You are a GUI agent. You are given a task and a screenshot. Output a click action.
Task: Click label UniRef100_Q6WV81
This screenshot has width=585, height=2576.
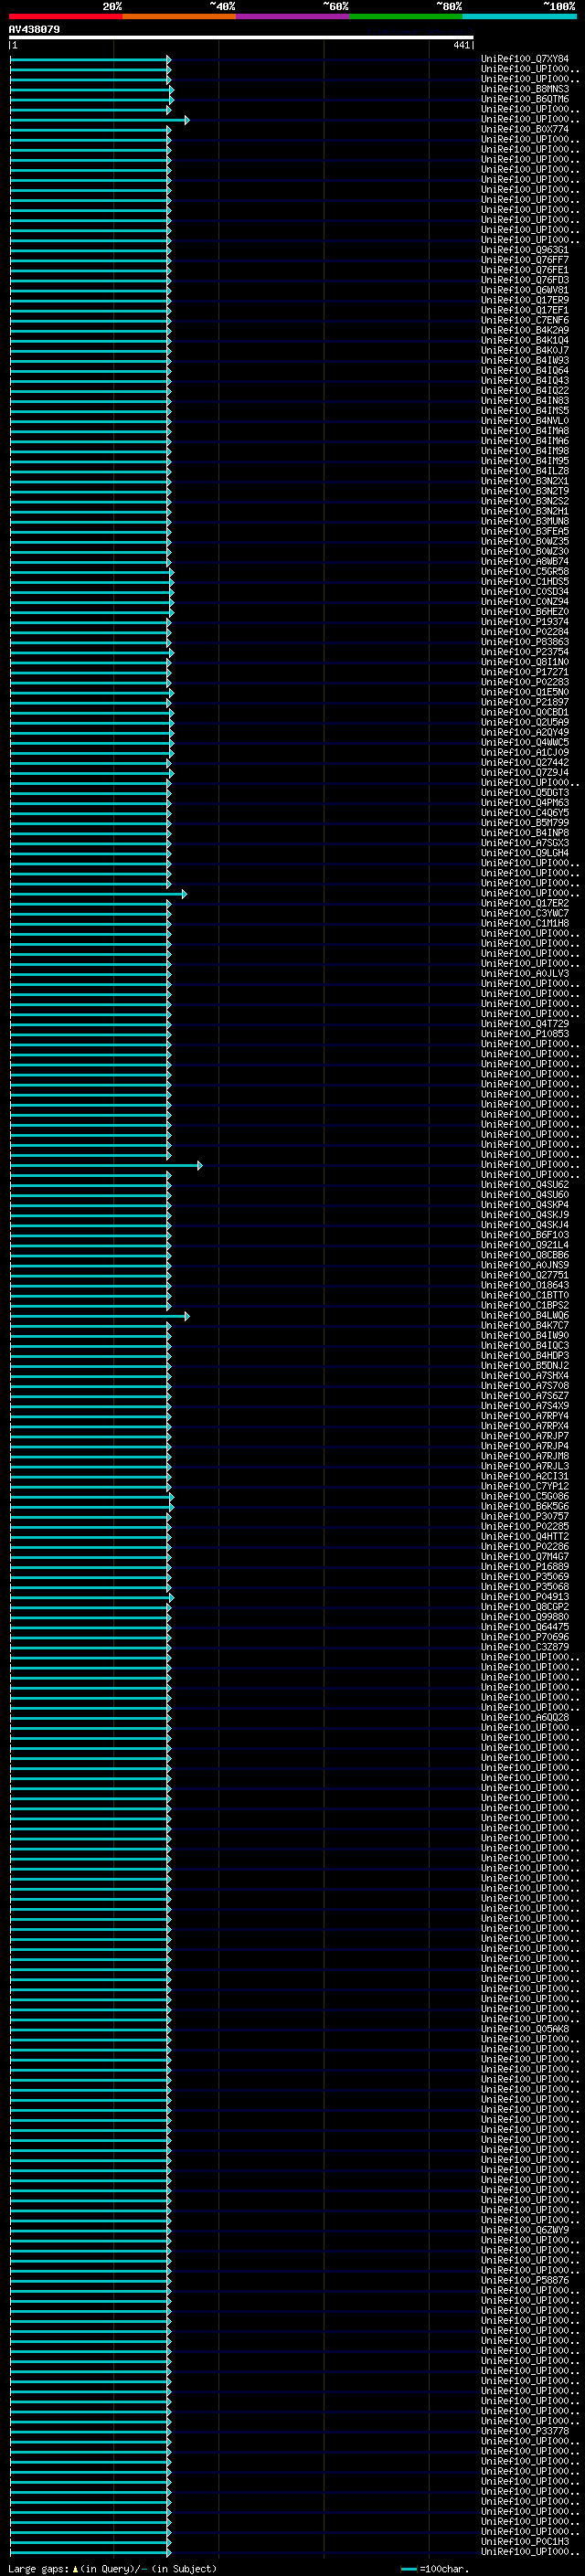tap(525, 290)
